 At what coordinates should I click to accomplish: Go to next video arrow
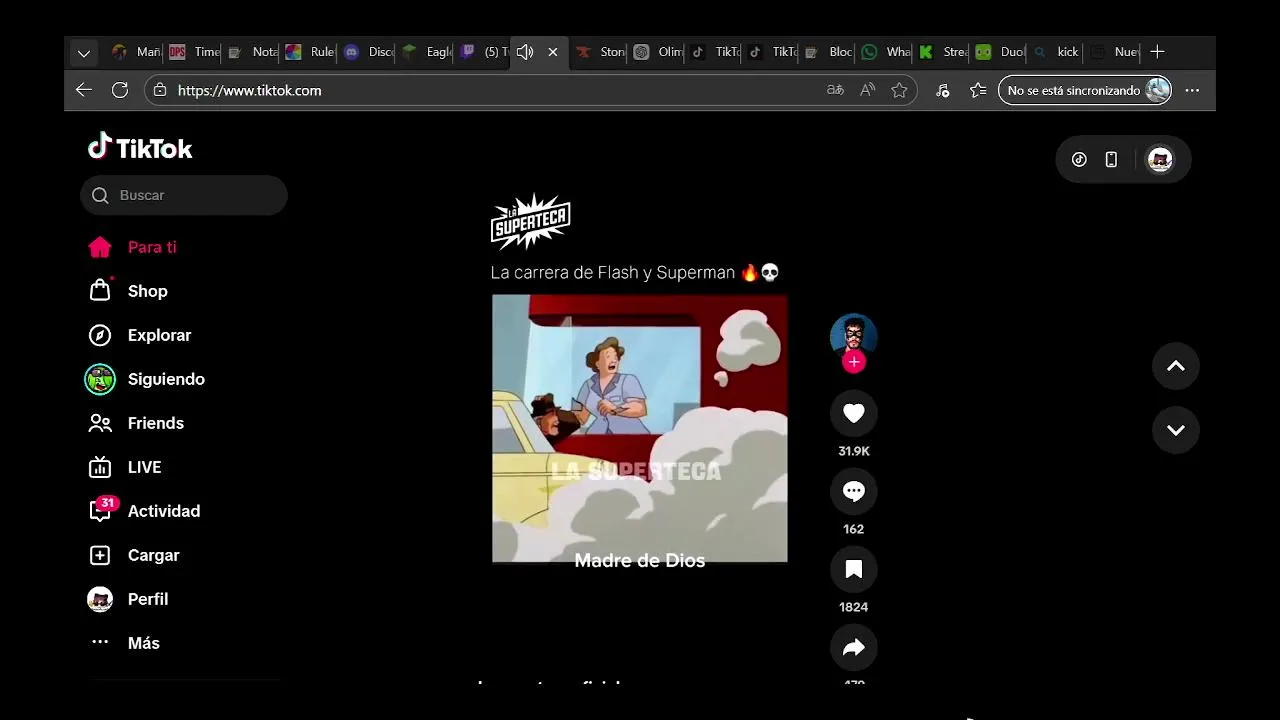(1176, 430)
